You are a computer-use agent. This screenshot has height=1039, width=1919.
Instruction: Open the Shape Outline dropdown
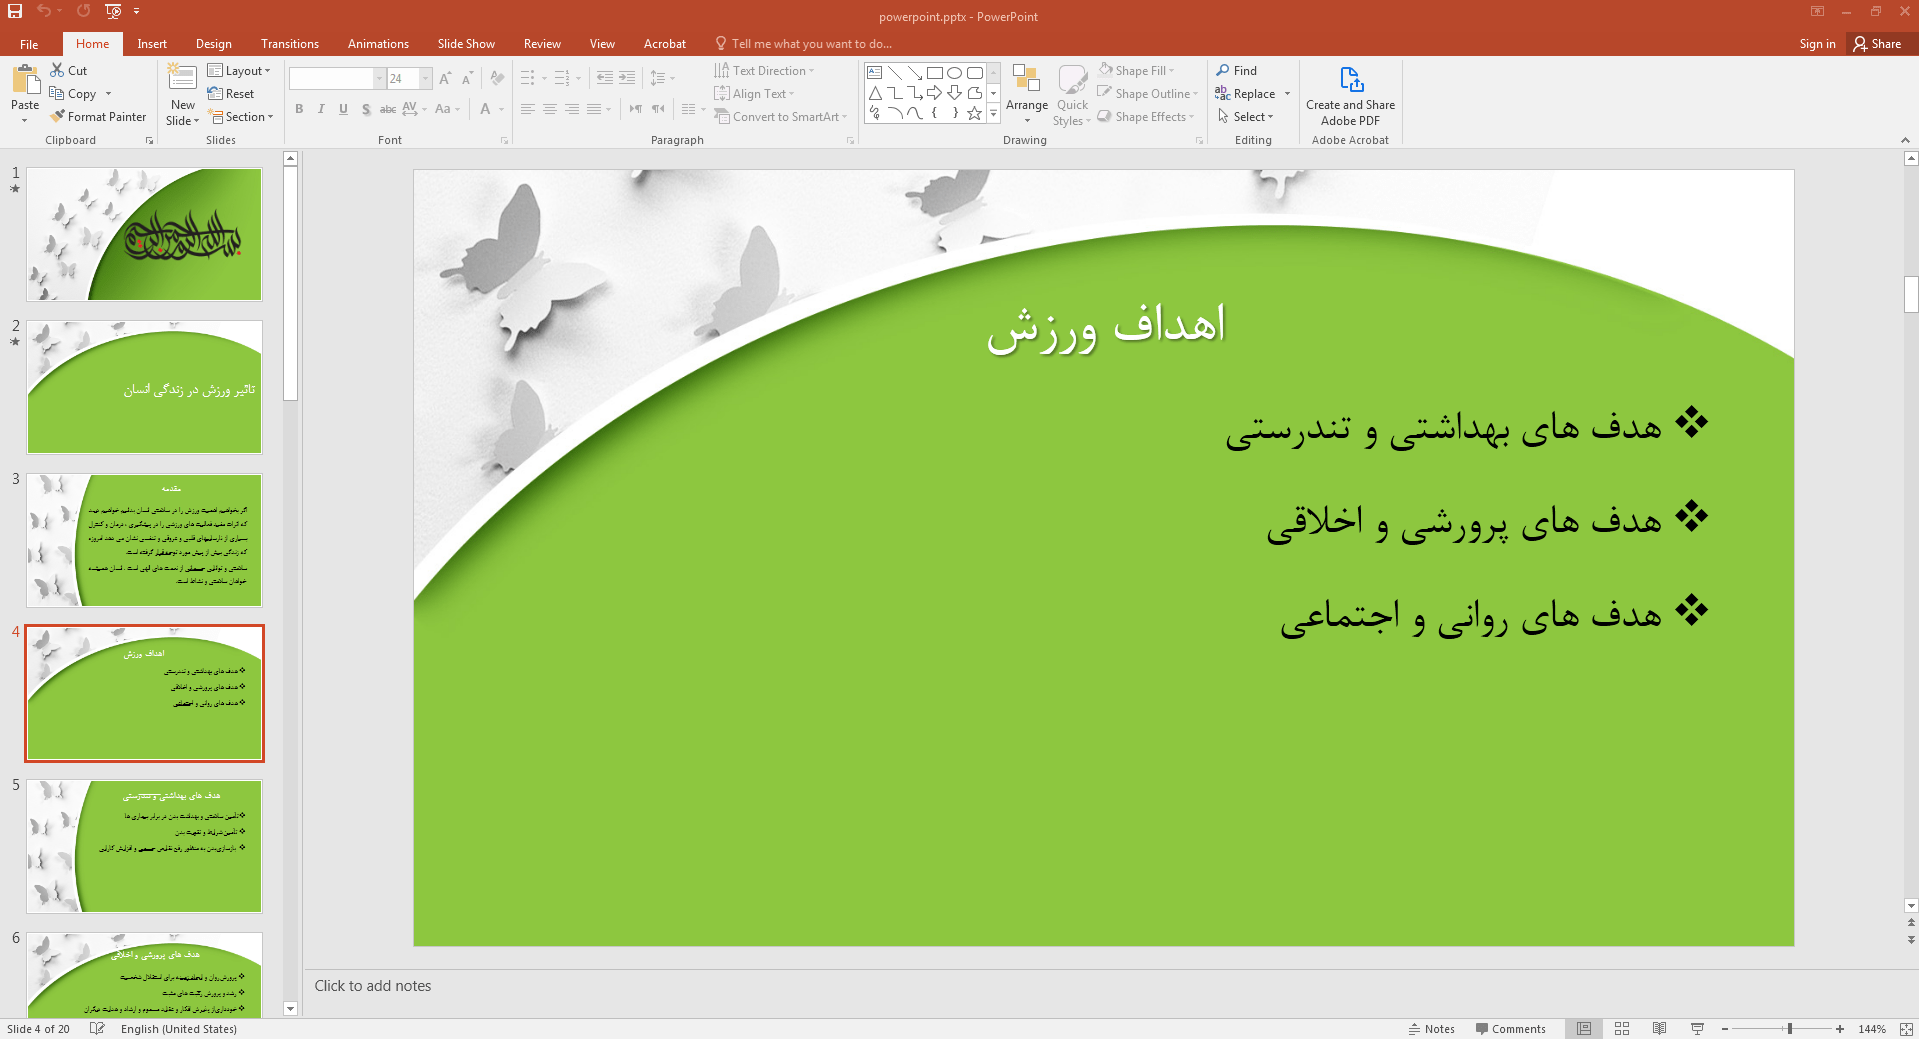[1147, 93]
